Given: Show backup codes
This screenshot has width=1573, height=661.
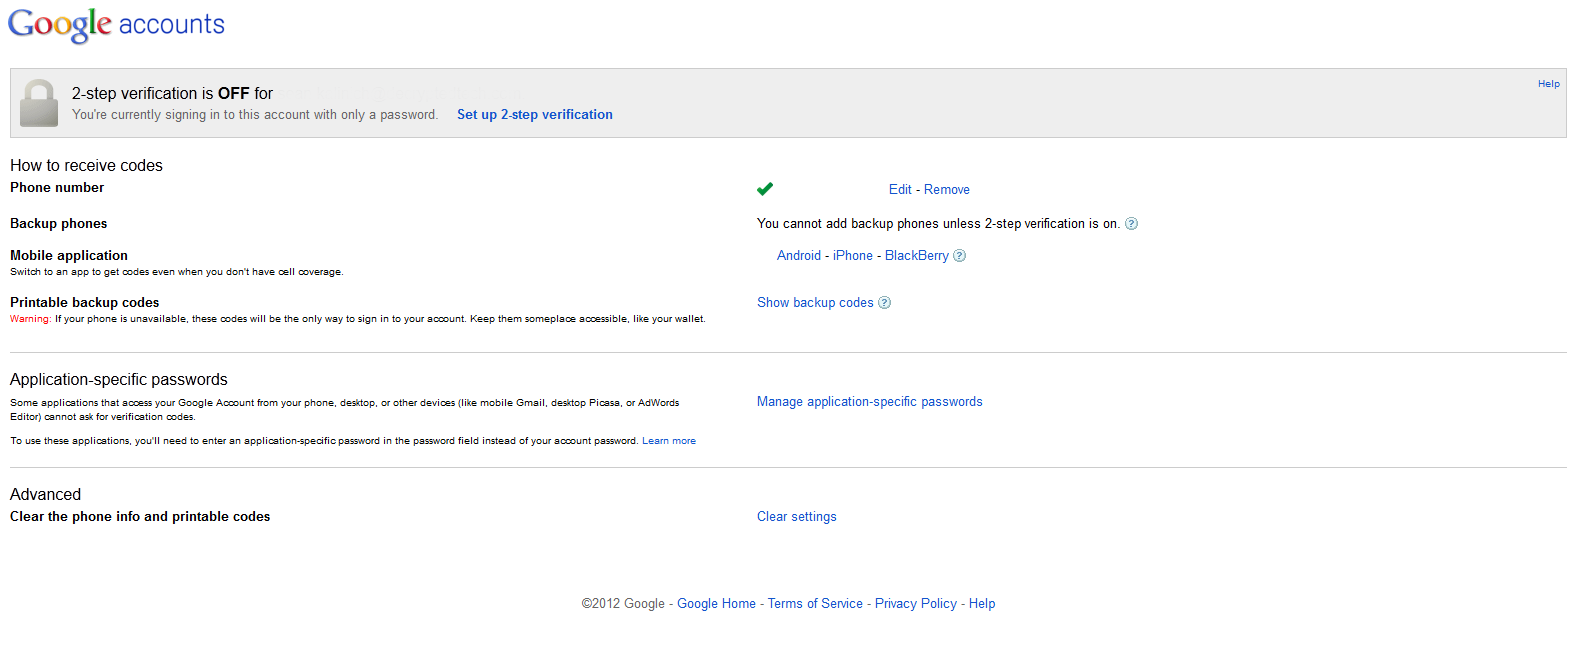Looking at the screenshot, I should [x=815, y=303].
